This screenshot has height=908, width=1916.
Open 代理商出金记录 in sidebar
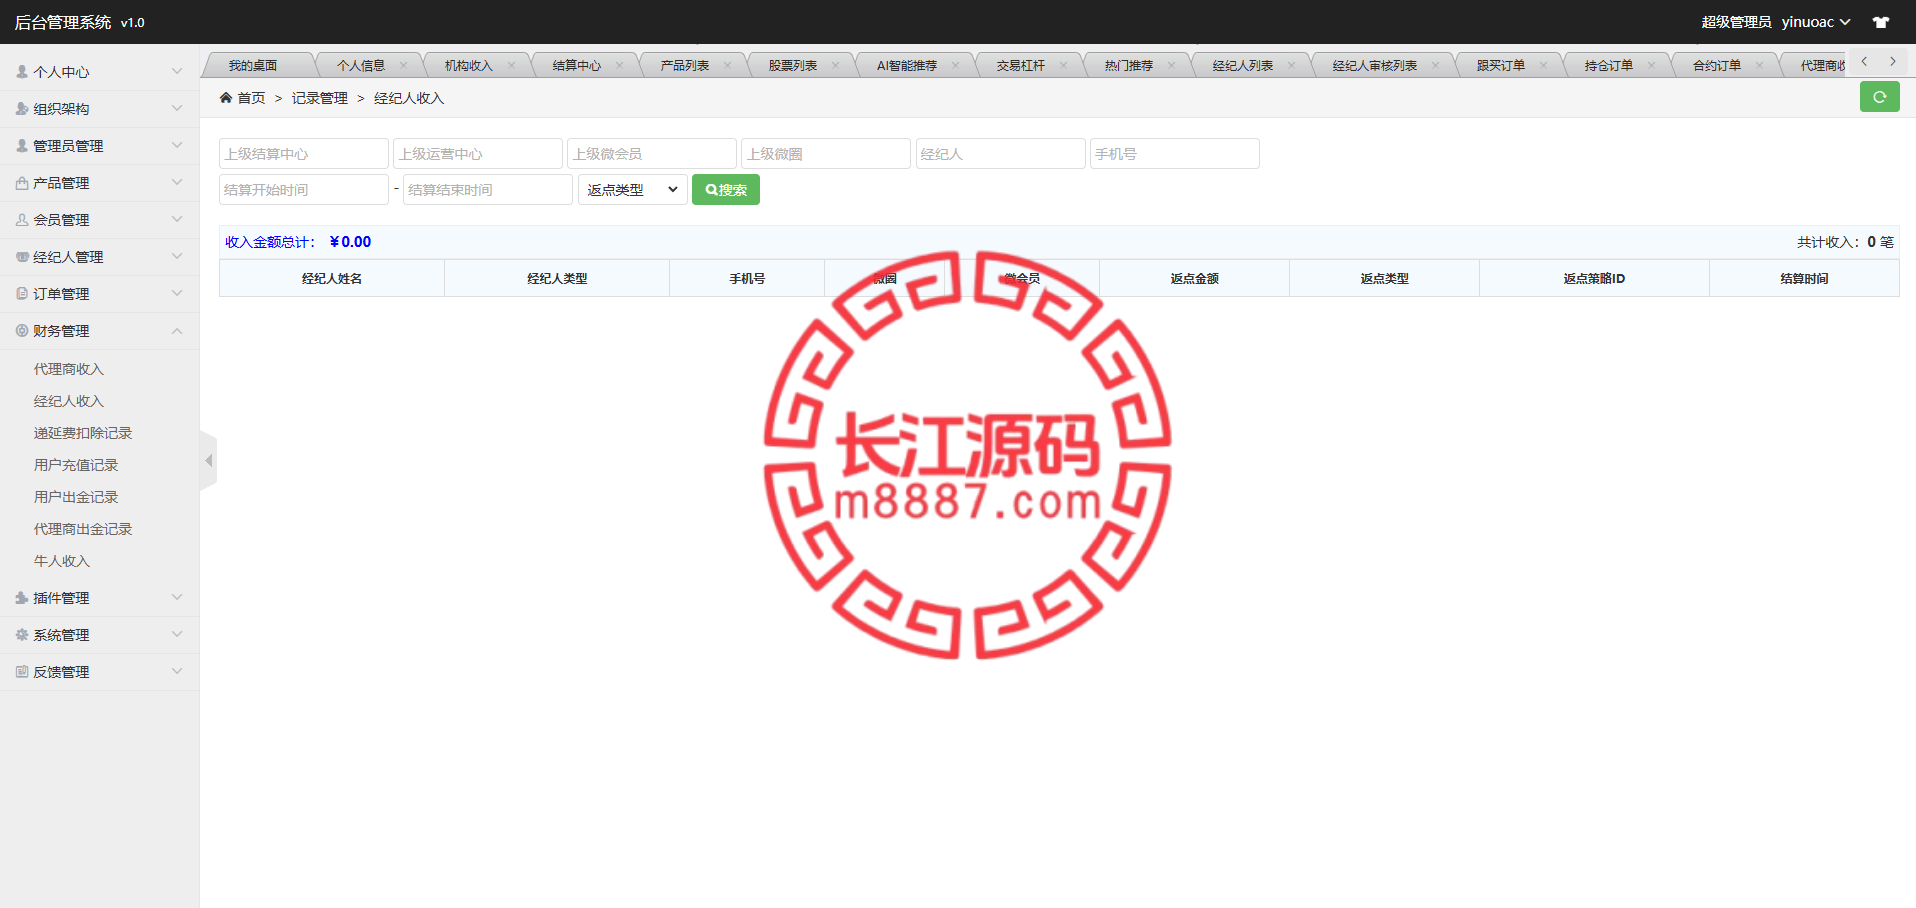[x=83, y=529]
